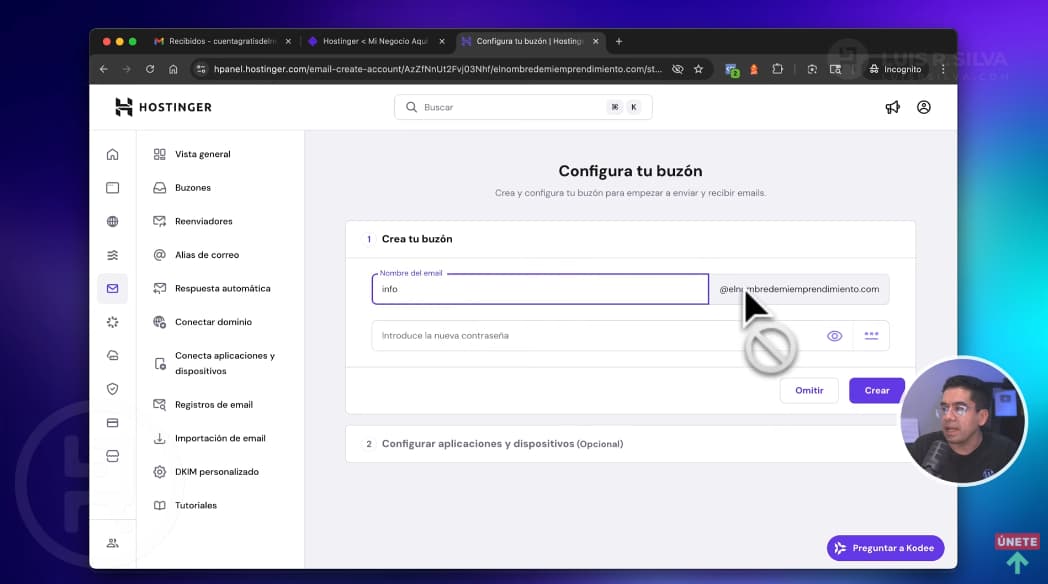Open the wavy lines icon in the left rail

point(112,255)
